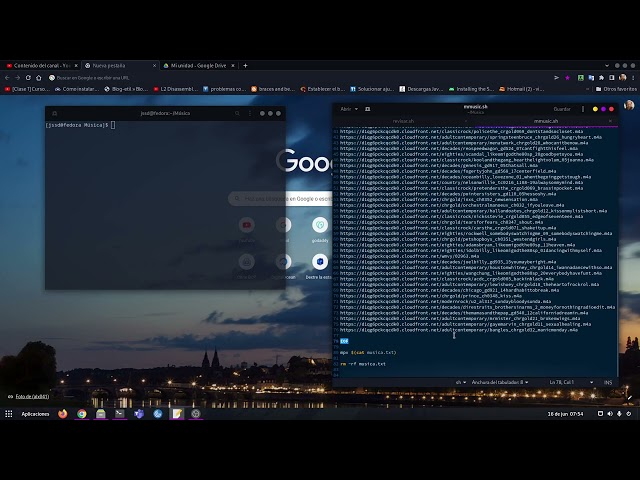Click the 'rm -rf musica.txt' line in editor
This screenshot has height=480, width=640.
363,364
